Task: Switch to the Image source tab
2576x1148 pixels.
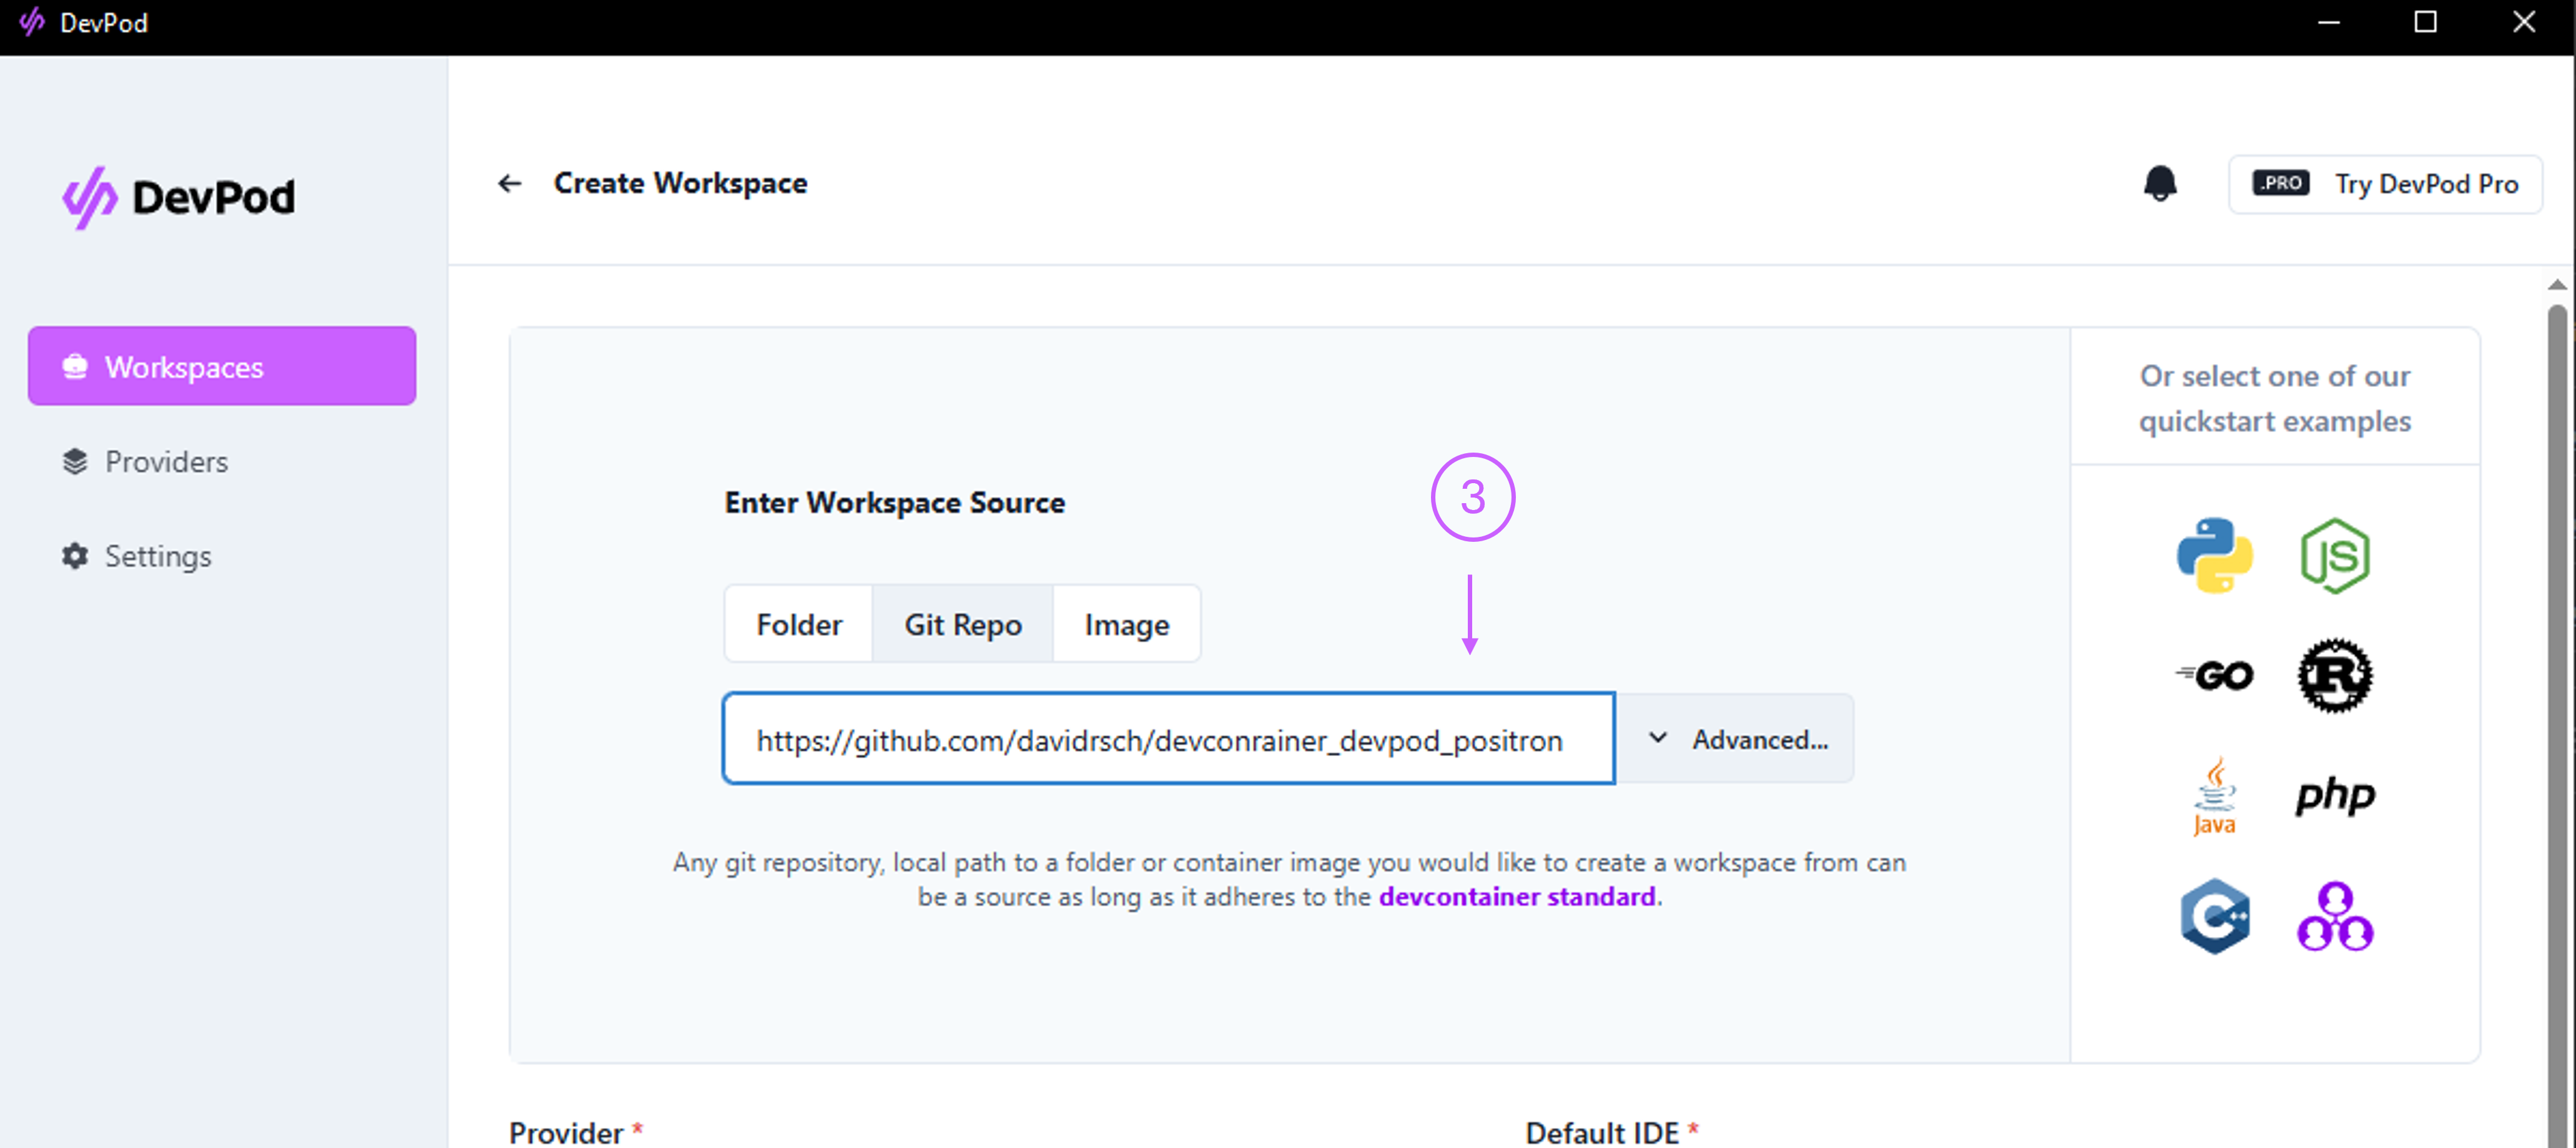Action: 1126,625
